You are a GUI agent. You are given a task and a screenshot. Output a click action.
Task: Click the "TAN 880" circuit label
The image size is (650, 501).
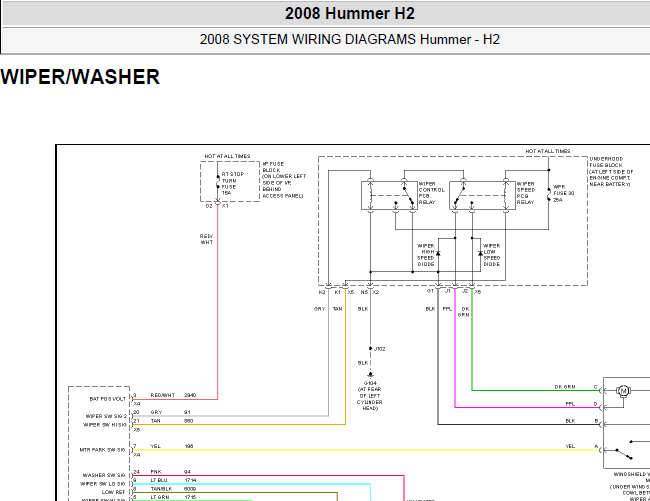172,421
